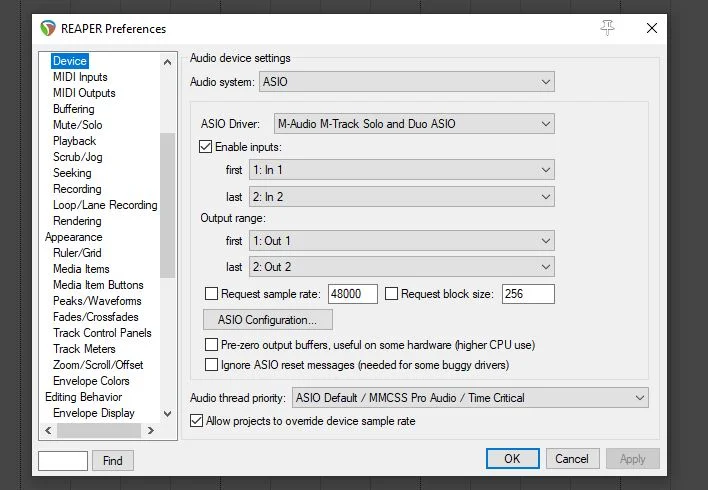
Task: Go to Track Meters settings
Action: tap(84, 349)
